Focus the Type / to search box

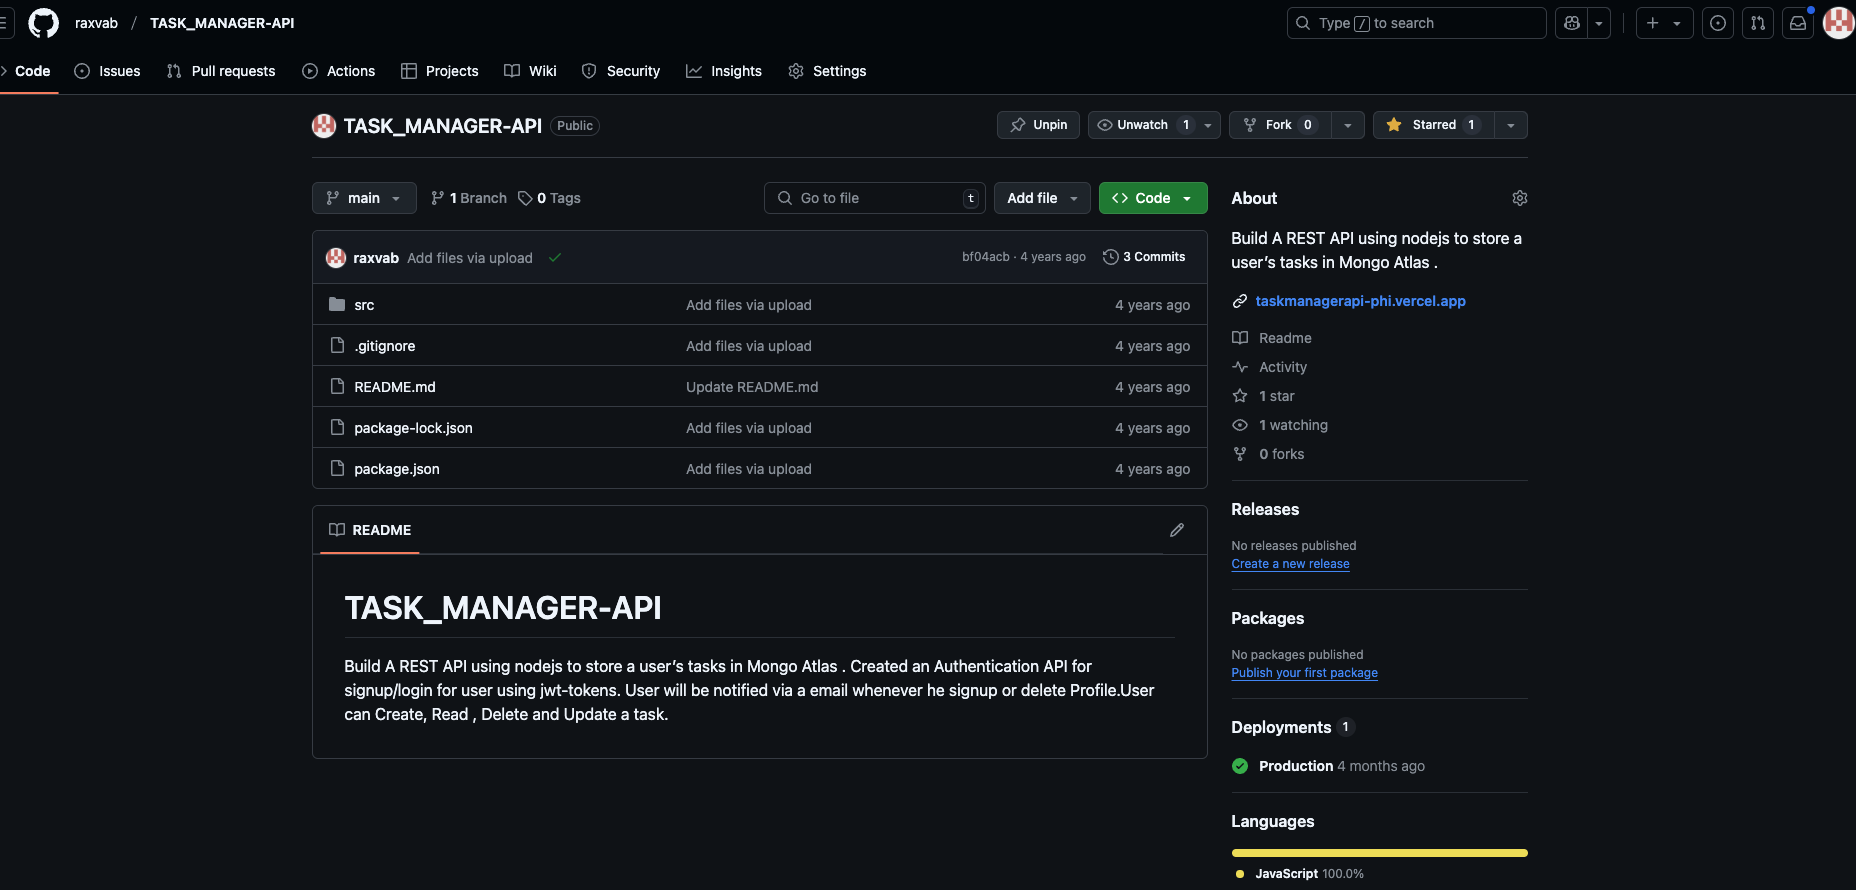(1416, 23)
